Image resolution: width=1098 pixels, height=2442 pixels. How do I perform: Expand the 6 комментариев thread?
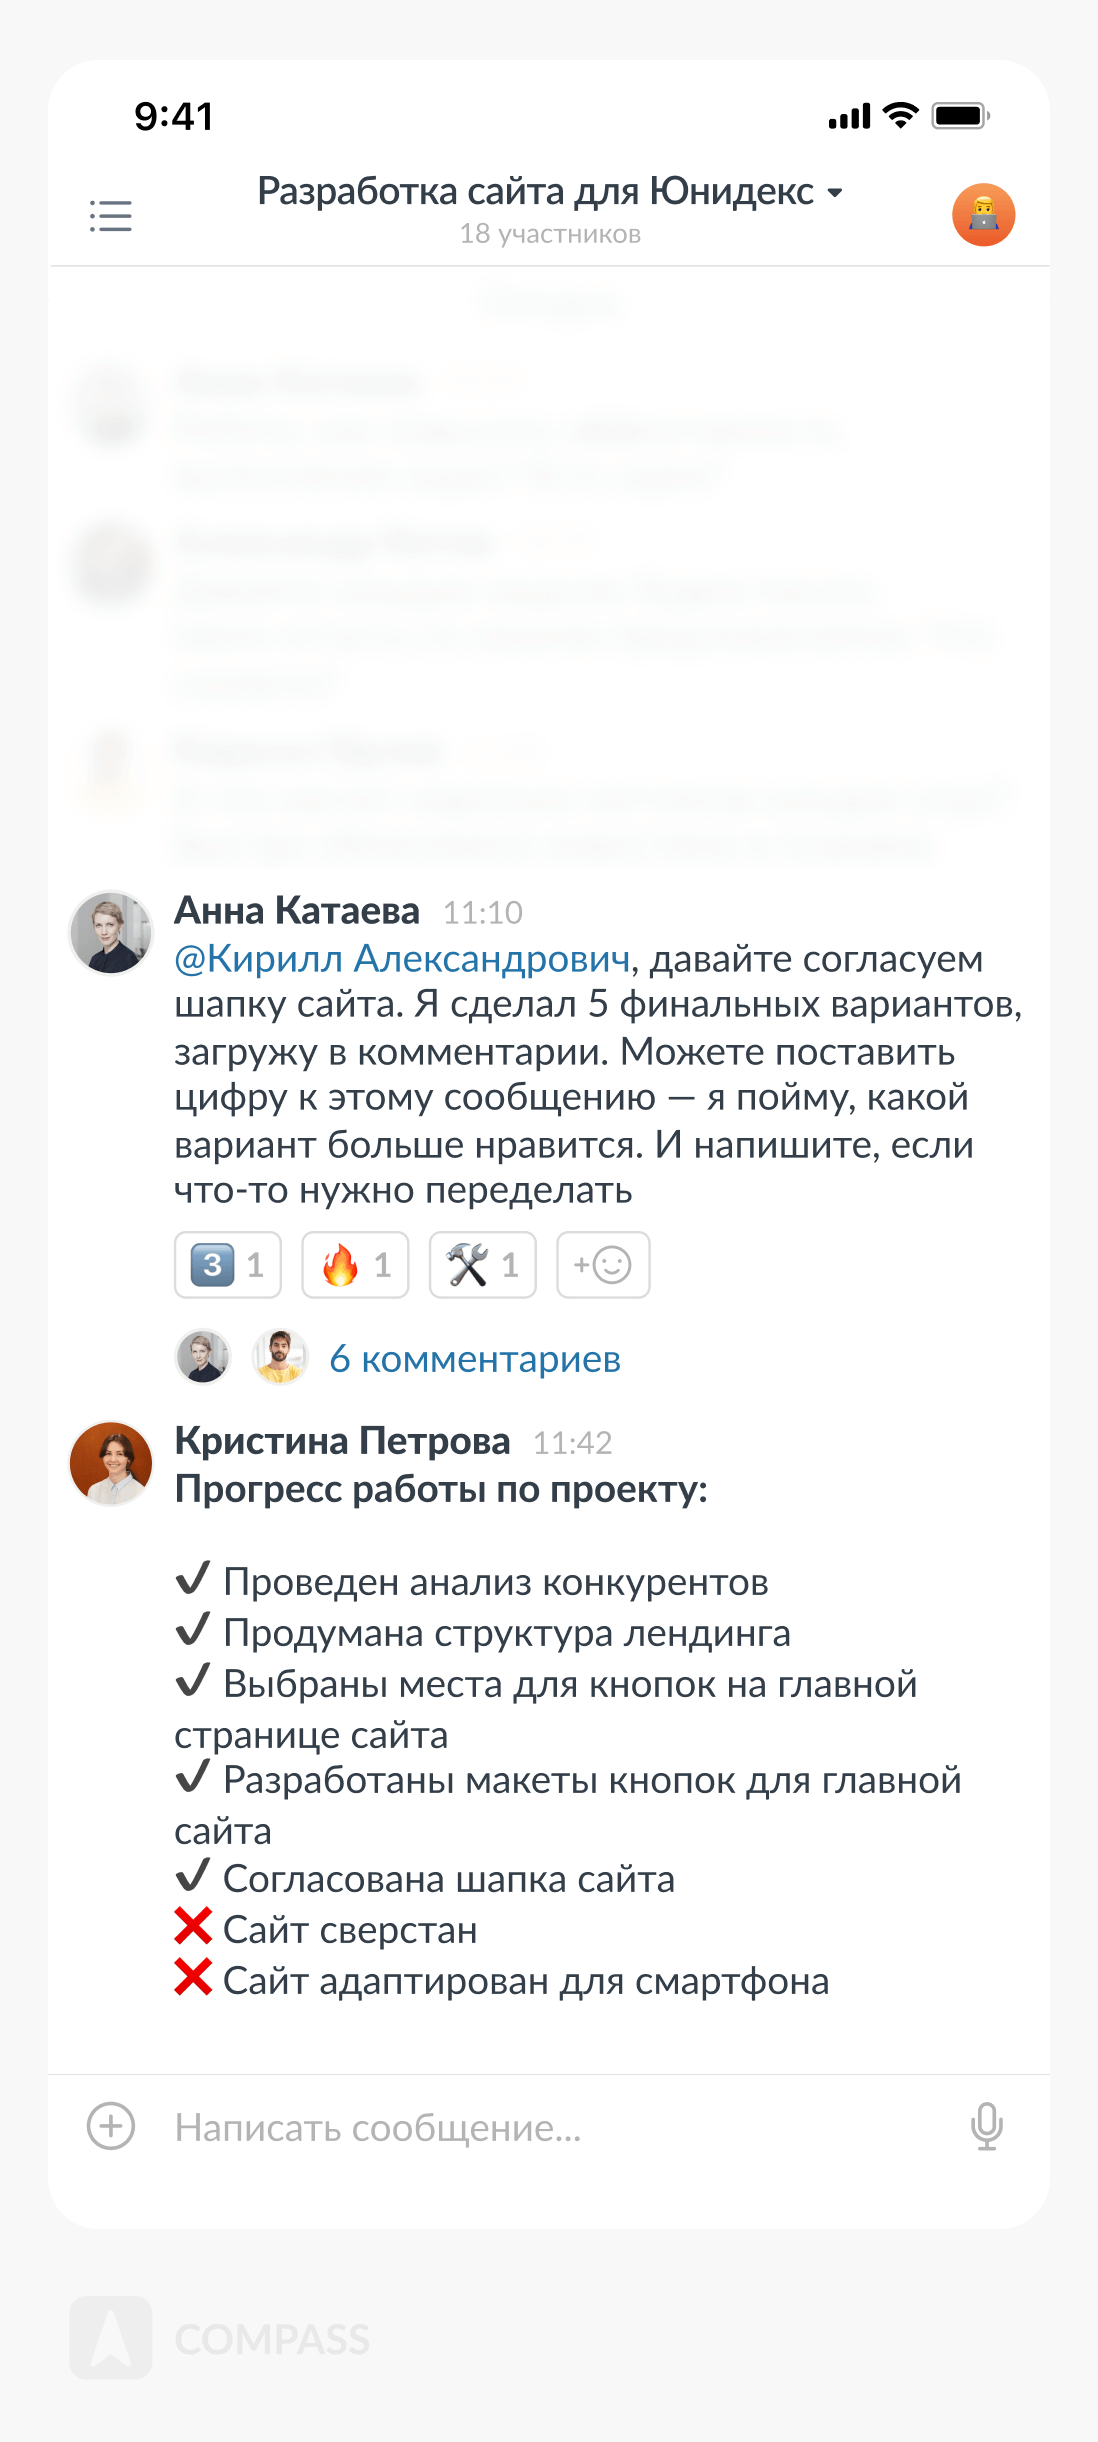pyautogui.click(x=475, y=1359)
